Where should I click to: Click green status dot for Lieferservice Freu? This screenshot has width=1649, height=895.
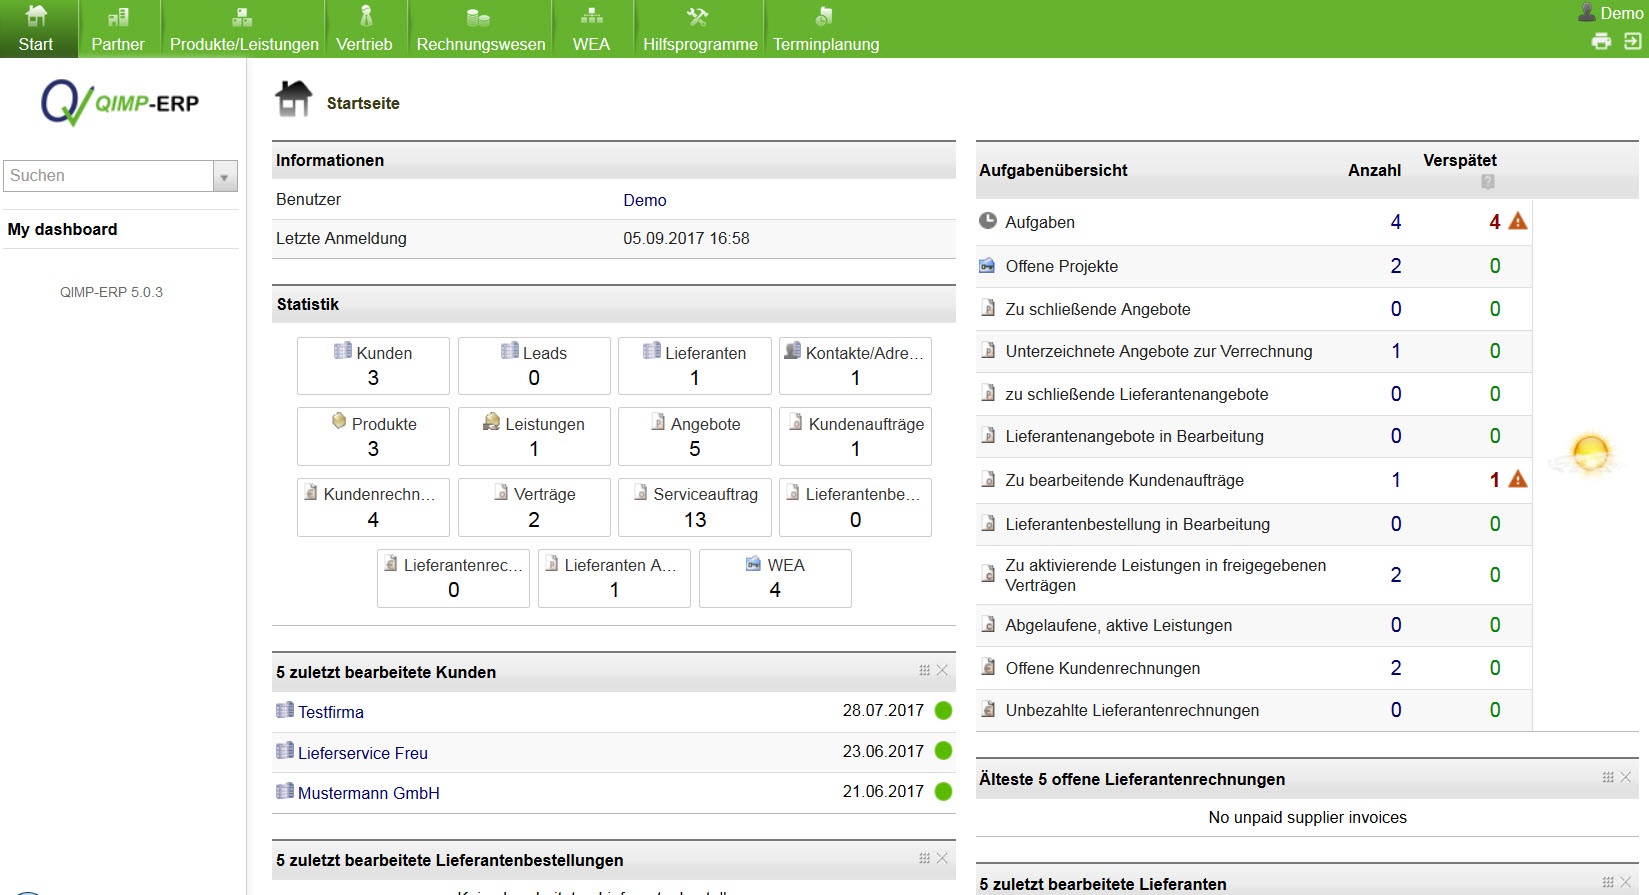click(943, 751)
